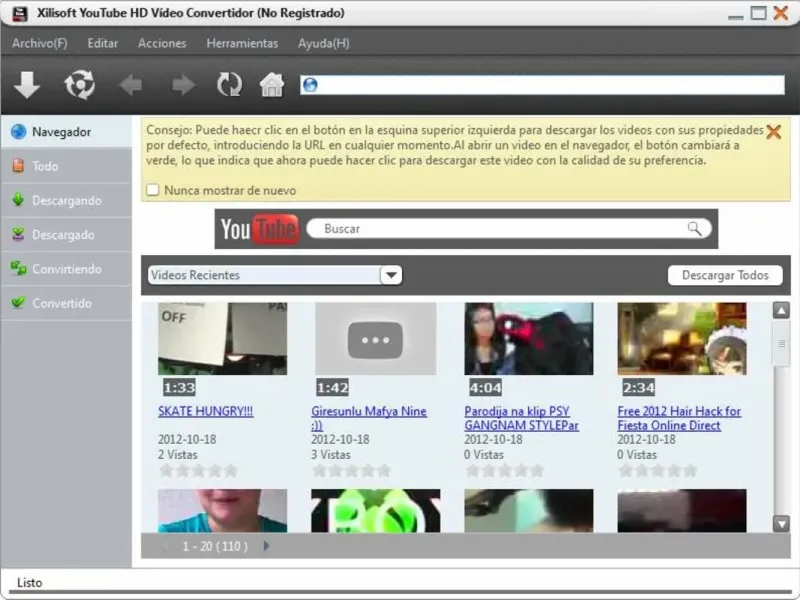Open second-row thumbnail of person in blue shirt
800x600 pixels.
coord(222,511)
